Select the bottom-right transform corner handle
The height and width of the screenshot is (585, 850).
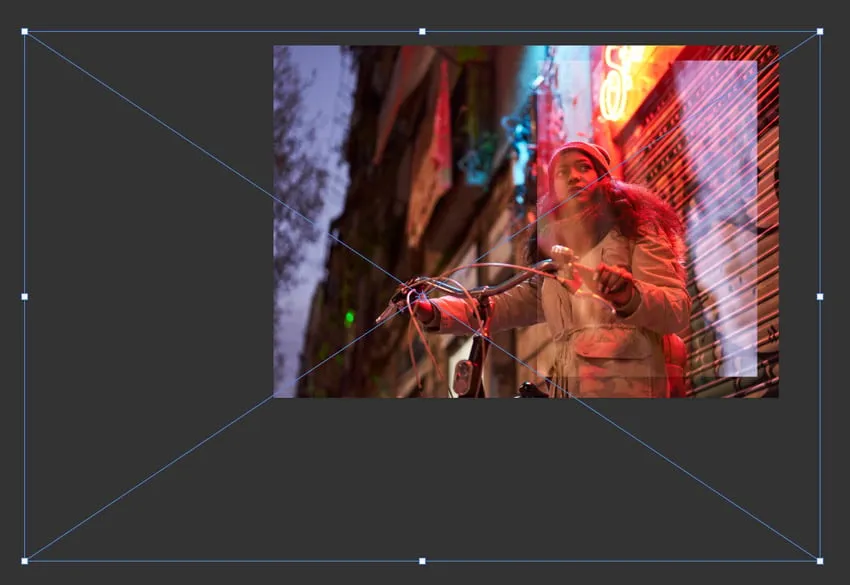point(820,560)
